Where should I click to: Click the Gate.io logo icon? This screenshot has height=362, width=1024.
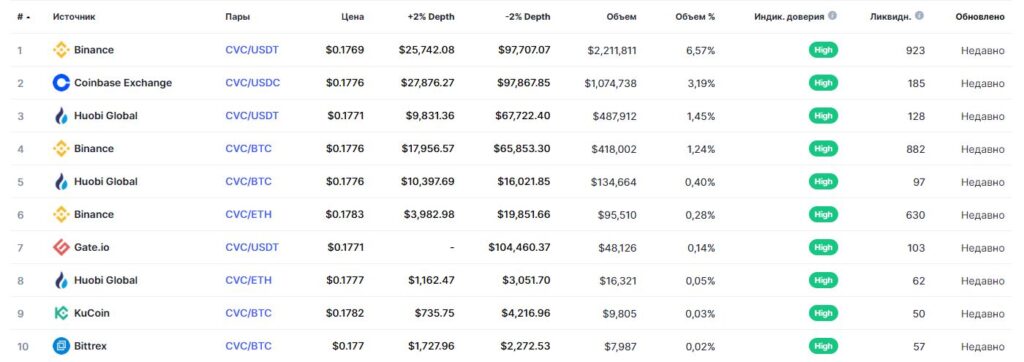[x=61, y=248]
